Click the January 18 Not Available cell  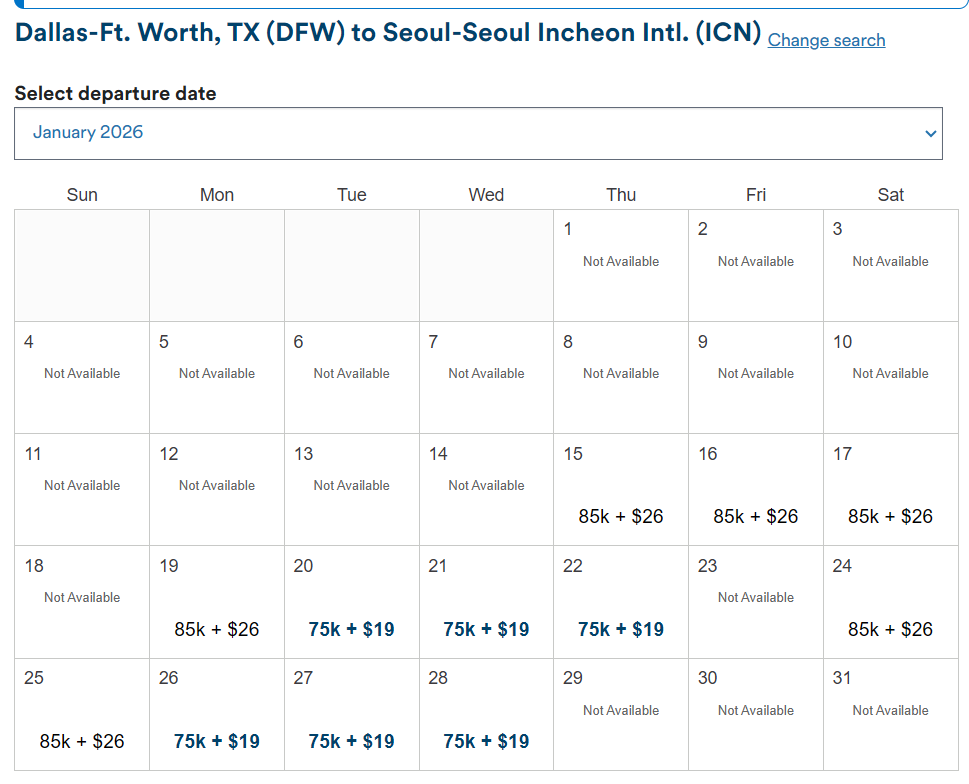point(82,598)
